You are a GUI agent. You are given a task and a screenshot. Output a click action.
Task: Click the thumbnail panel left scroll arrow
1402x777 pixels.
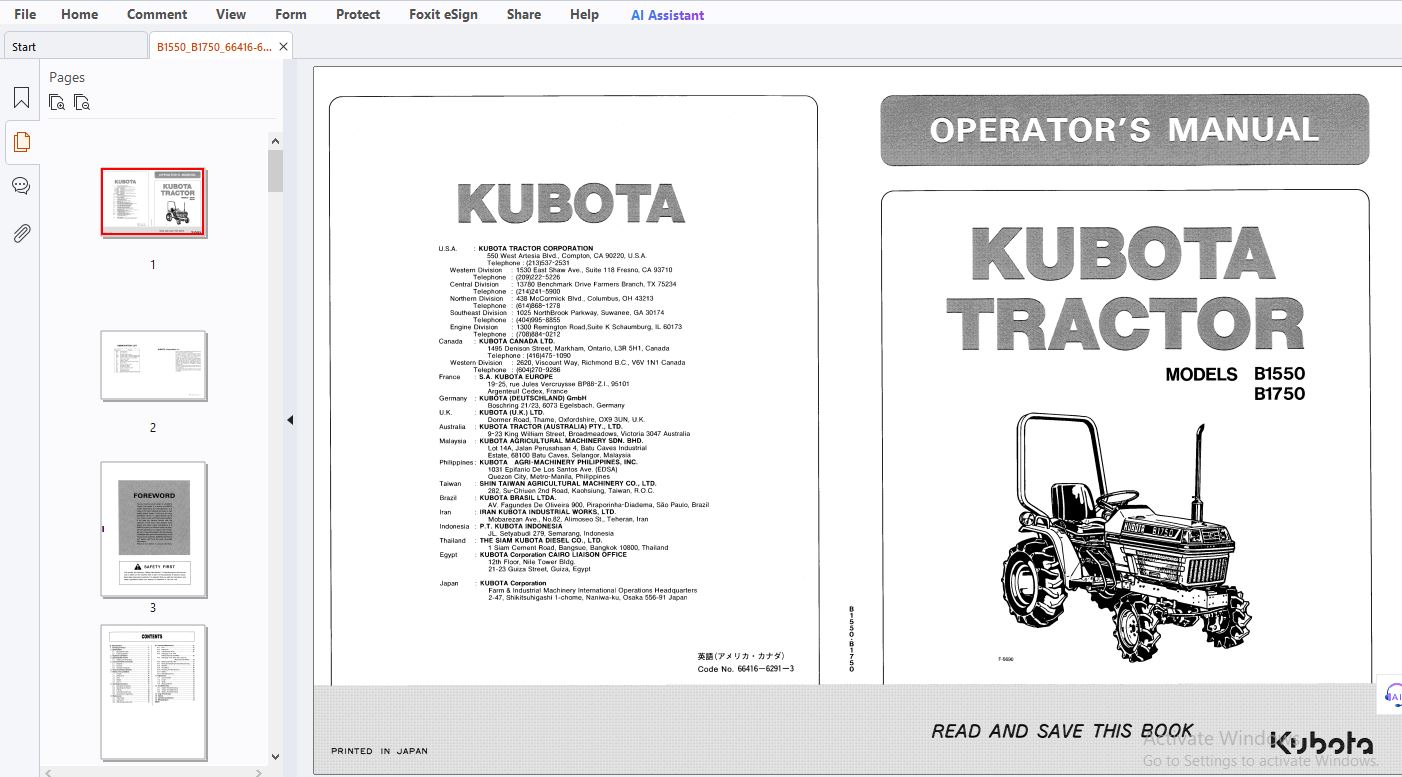click(49, 771)
